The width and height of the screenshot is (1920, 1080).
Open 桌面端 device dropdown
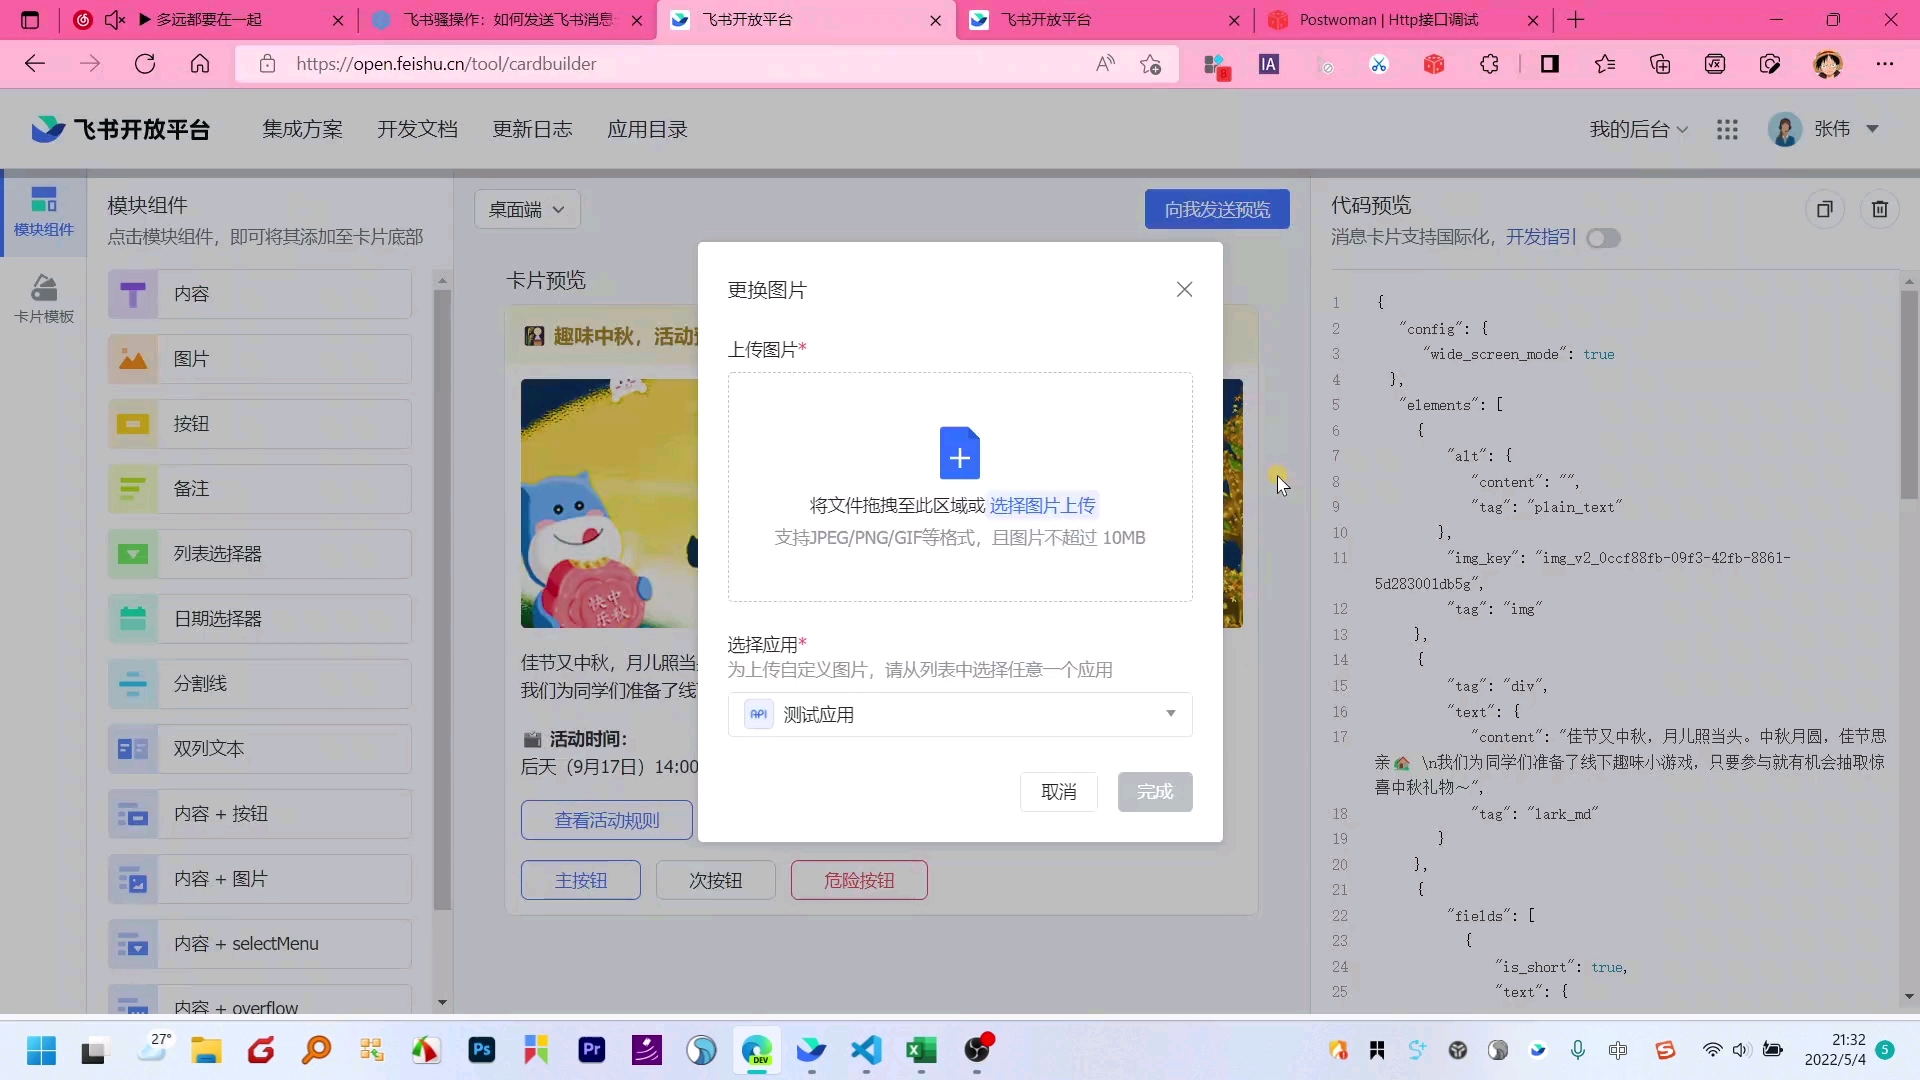(527, 210)
